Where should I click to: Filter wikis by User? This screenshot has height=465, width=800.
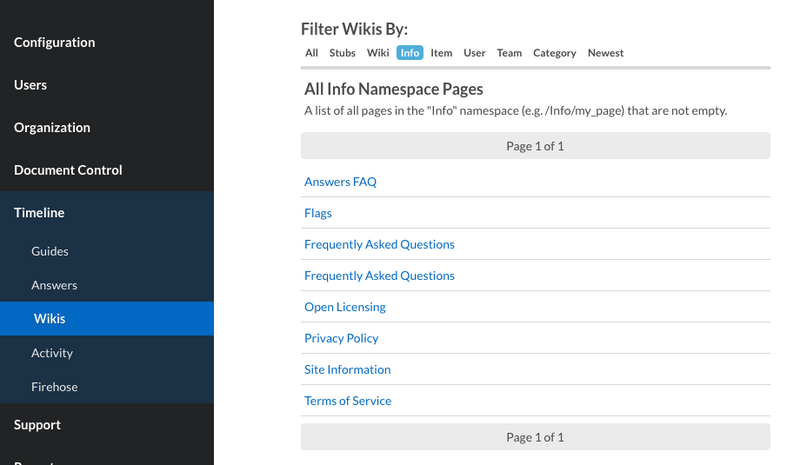pyautogui.click(x=474, y=53)
